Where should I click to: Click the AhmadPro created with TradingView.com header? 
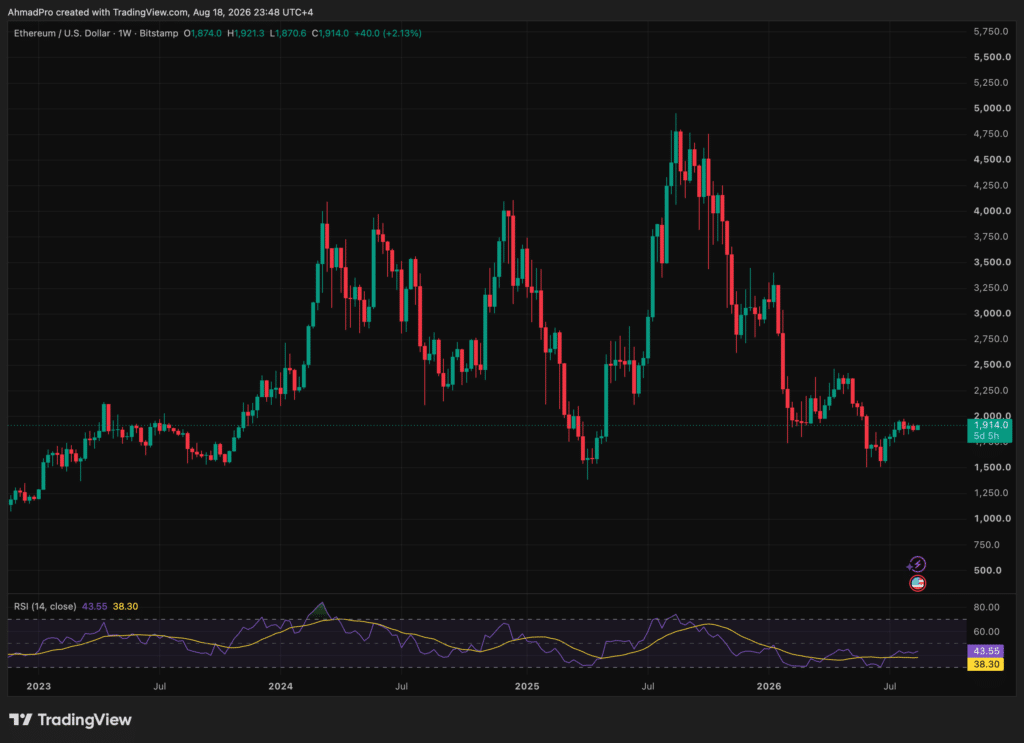(161, 12)
